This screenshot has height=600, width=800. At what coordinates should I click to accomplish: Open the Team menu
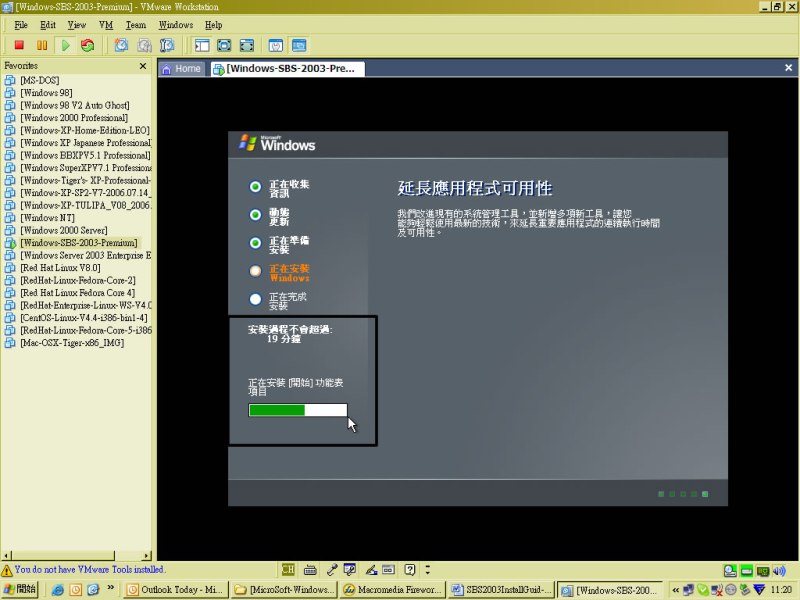coord(136,25)
